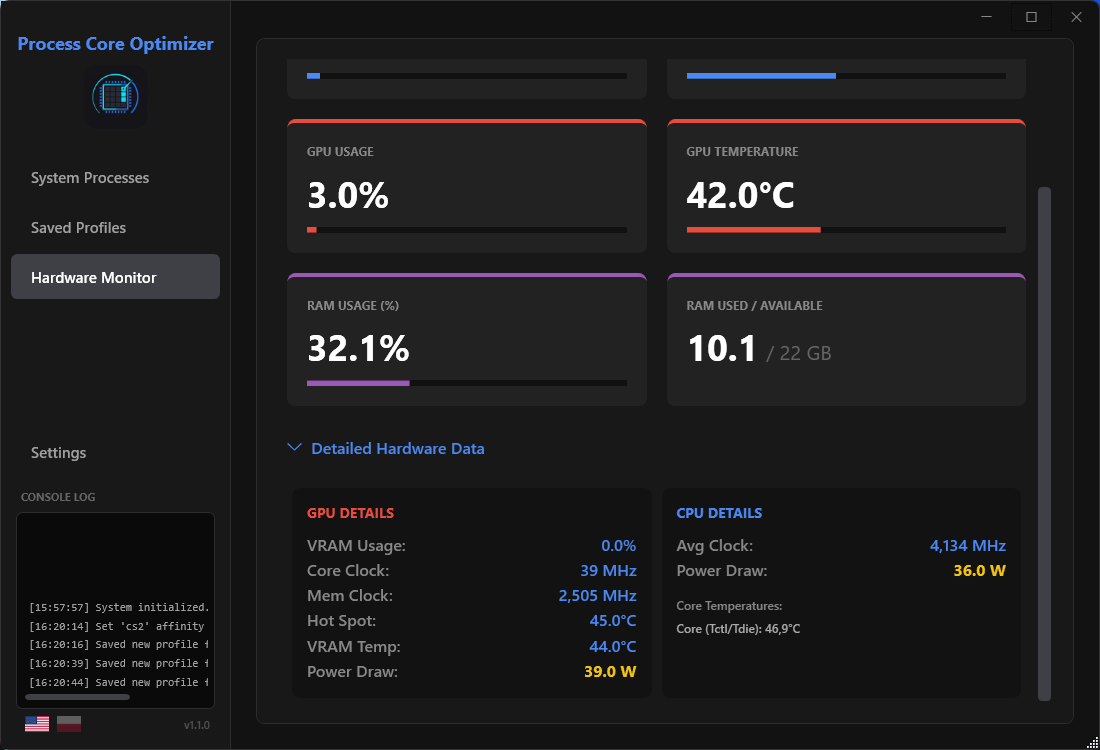The image size is (1100, 750).
Task: Select the Hardware Monitor page
Action: pyautogui.click(x=115, y=276)
